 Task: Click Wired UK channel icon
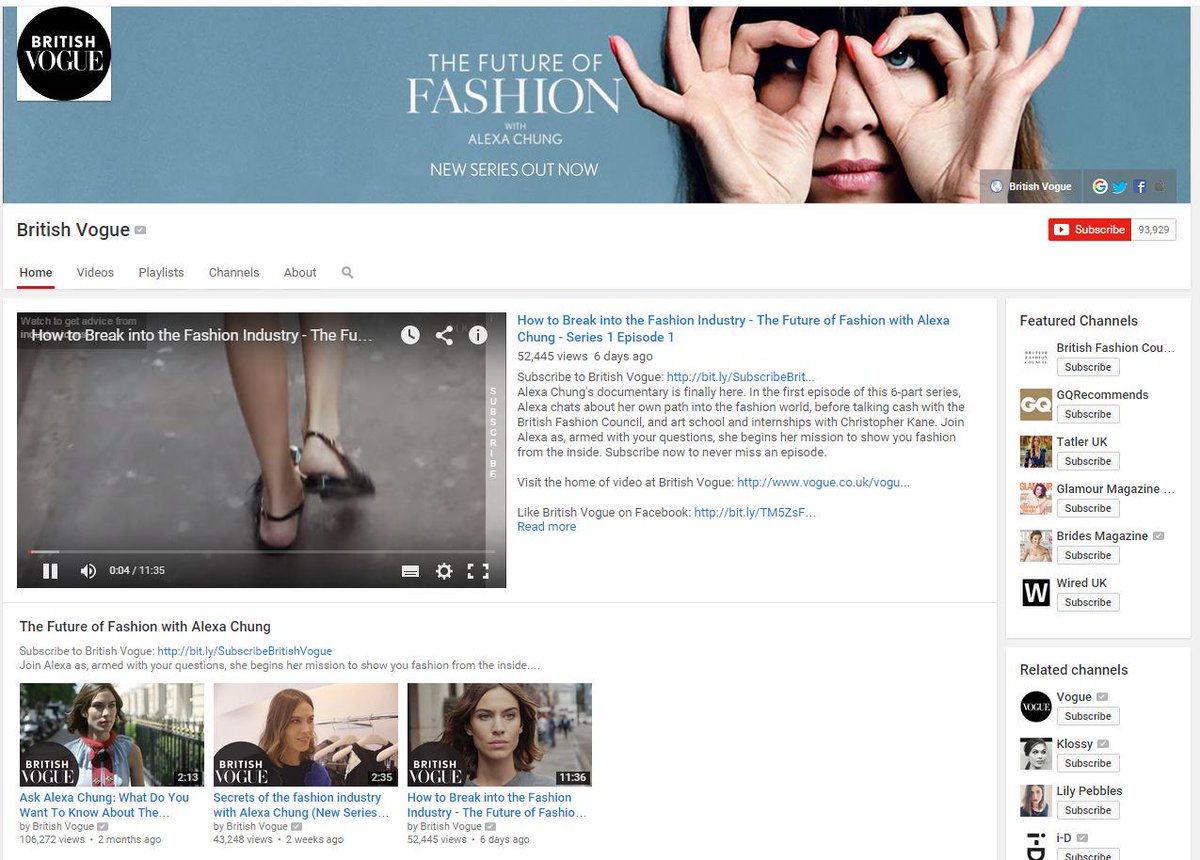[1036, 592]
